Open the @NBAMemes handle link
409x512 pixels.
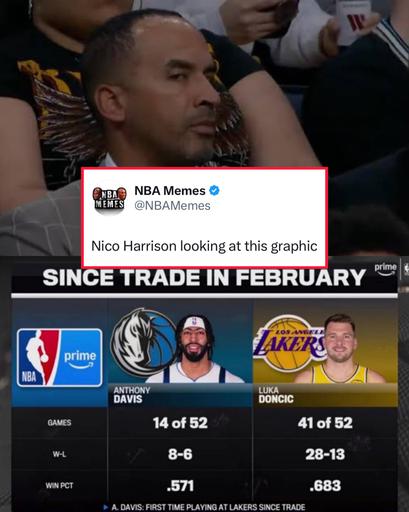pyautogui.click(x=172, y=206)
